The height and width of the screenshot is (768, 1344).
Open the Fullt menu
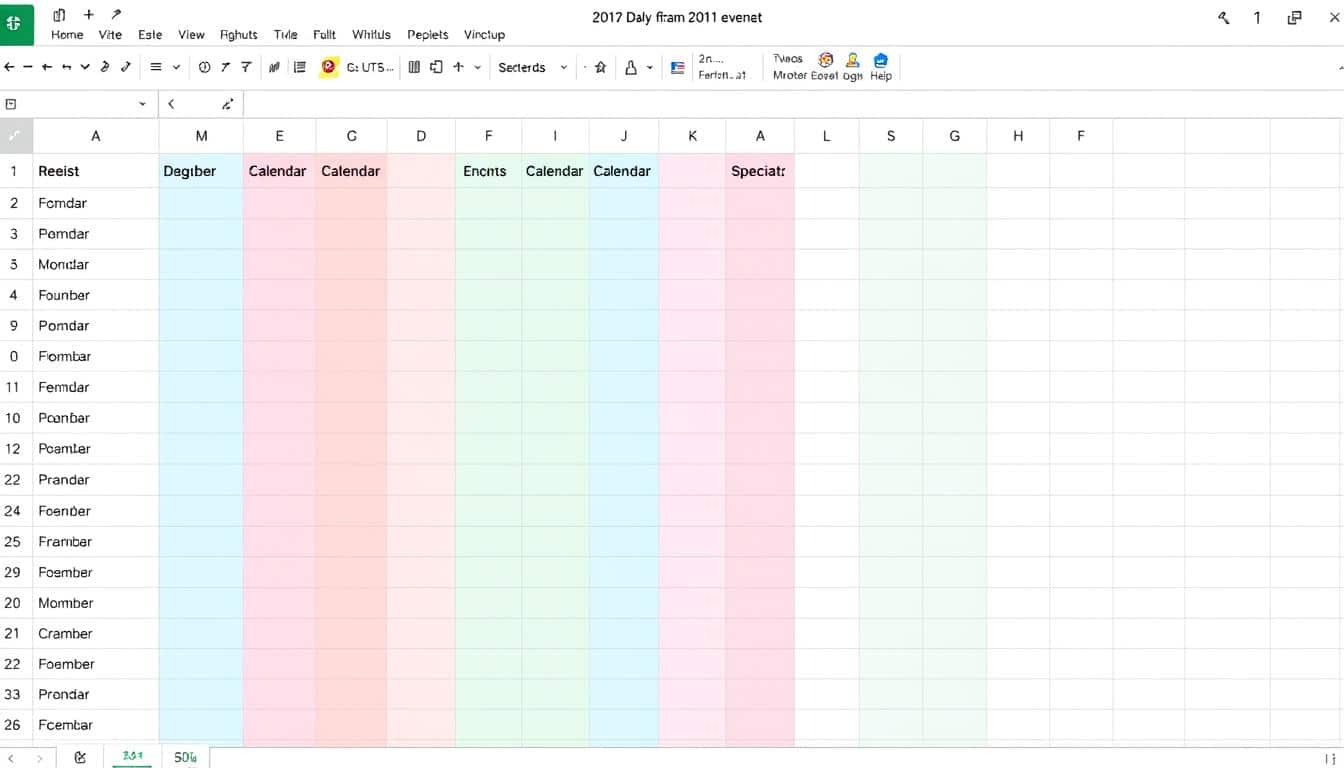[x=324, y=34]
